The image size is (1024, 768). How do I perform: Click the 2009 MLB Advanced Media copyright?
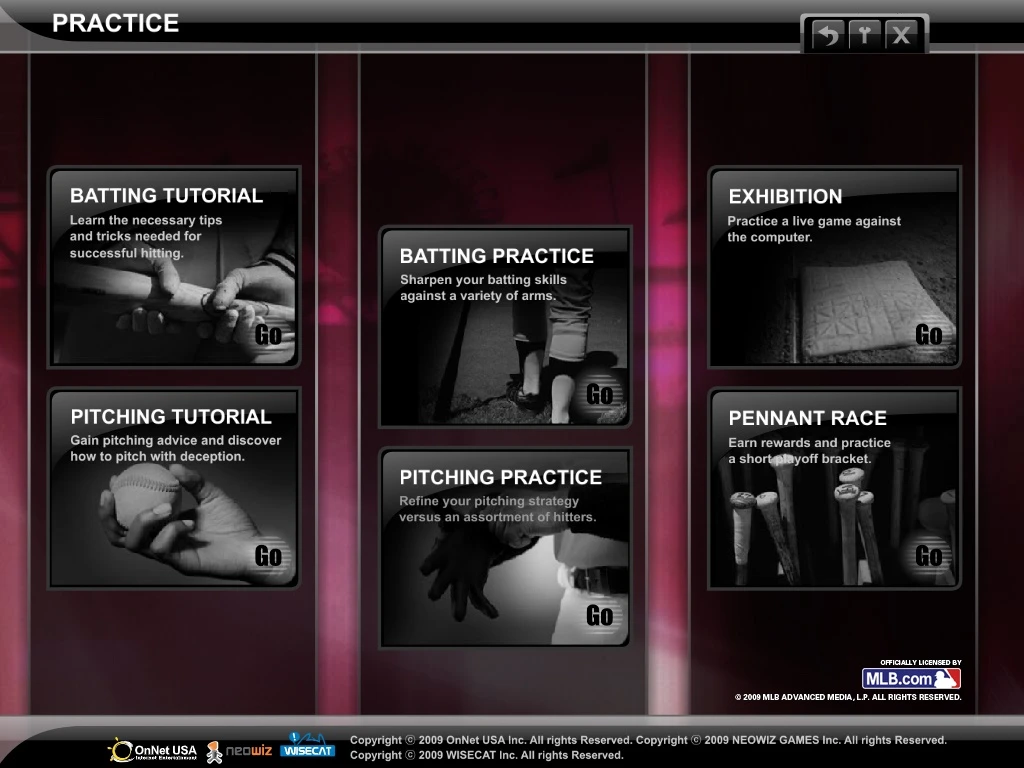click(x=848, y=697)
